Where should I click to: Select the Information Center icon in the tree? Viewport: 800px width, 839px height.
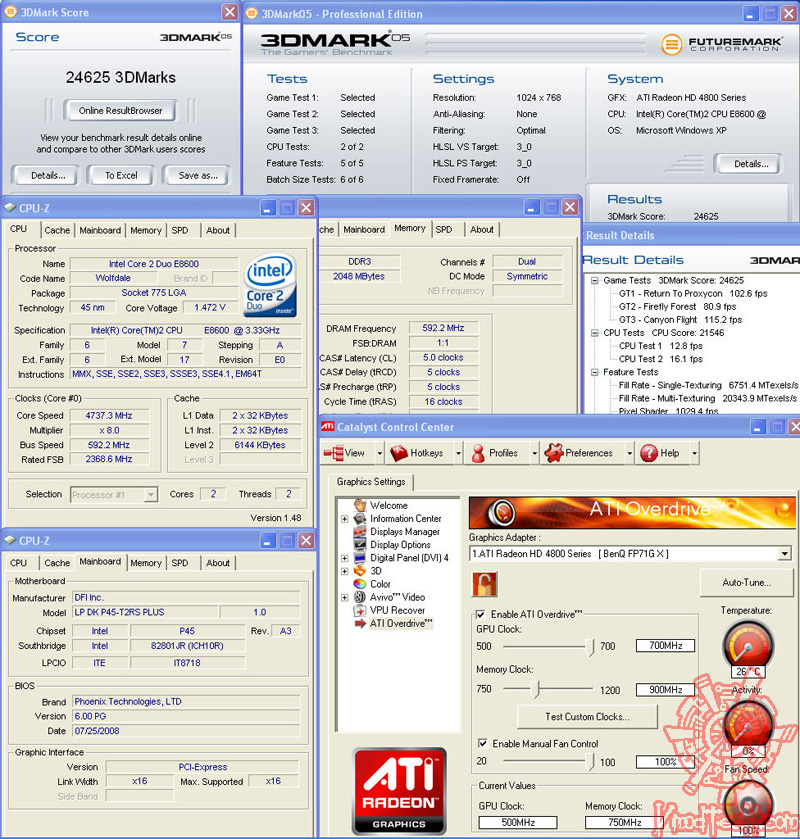point(361,518)
